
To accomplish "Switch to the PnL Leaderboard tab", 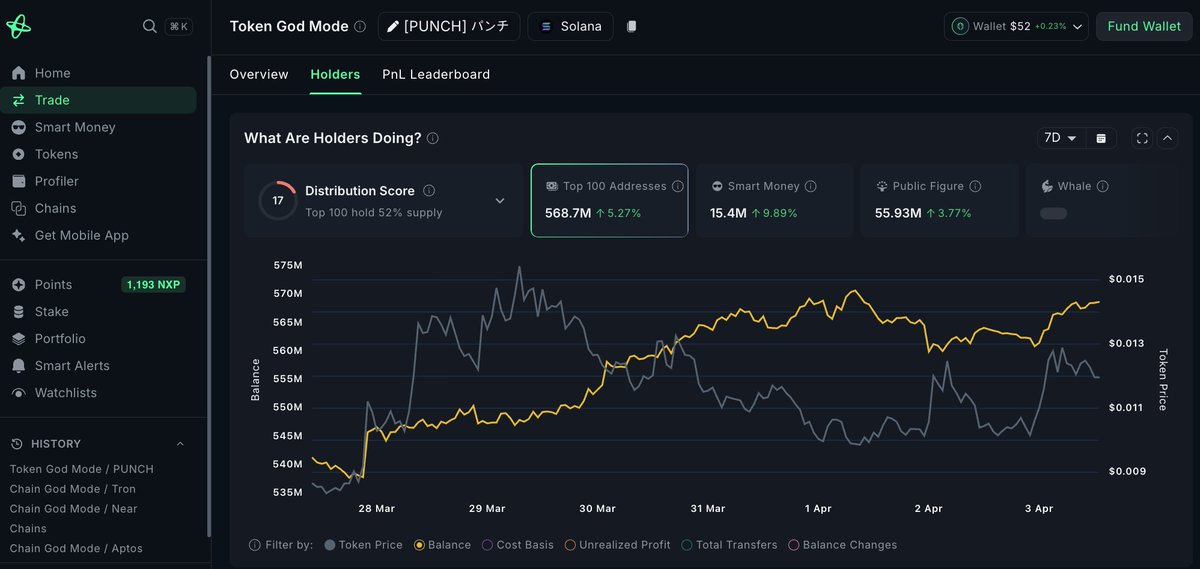I will 435,74.
